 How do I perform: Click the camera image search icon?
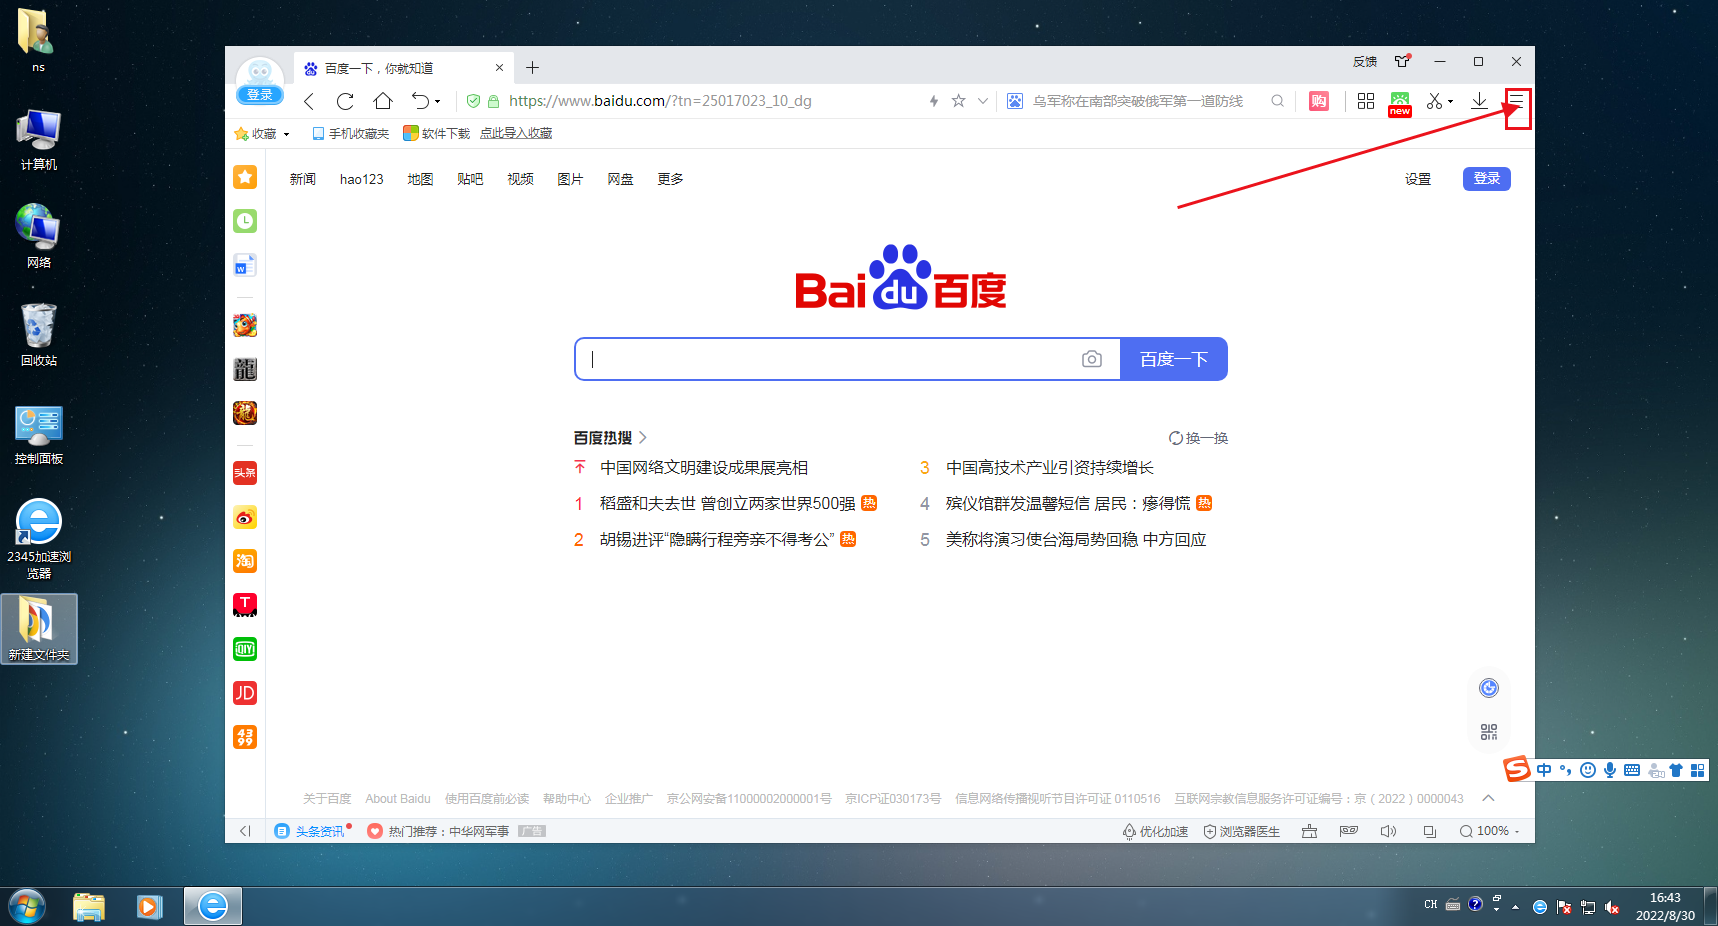(x=1092, y=359)
